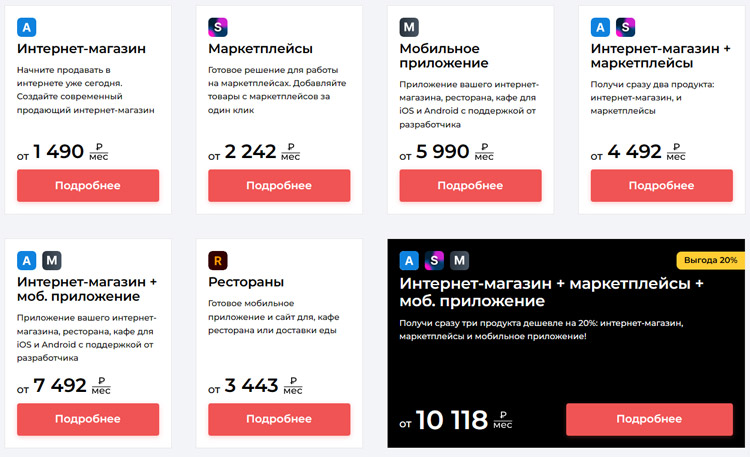Open details for the 7 492 plan
This screenshot has height=457, width=750.
pos(88,419)
